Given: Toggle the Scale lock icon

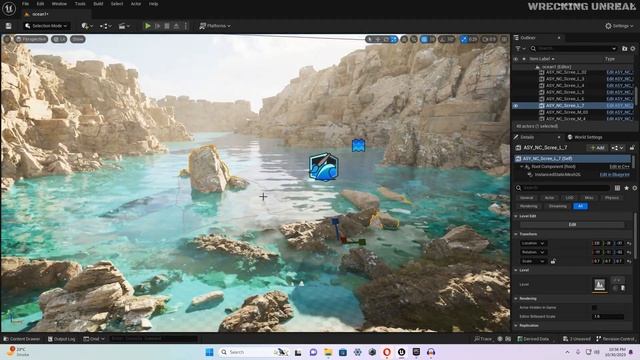Looking at the screenshot, I should click(553, 261).
